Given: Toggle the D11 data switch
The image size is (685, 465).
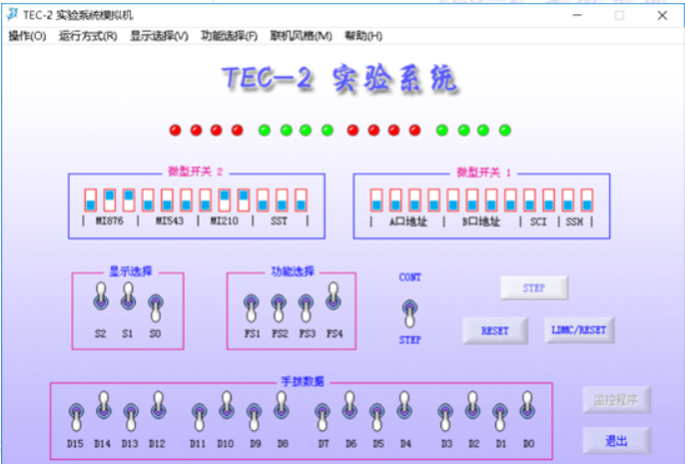Looking at the screenshot, I should 199,417.
